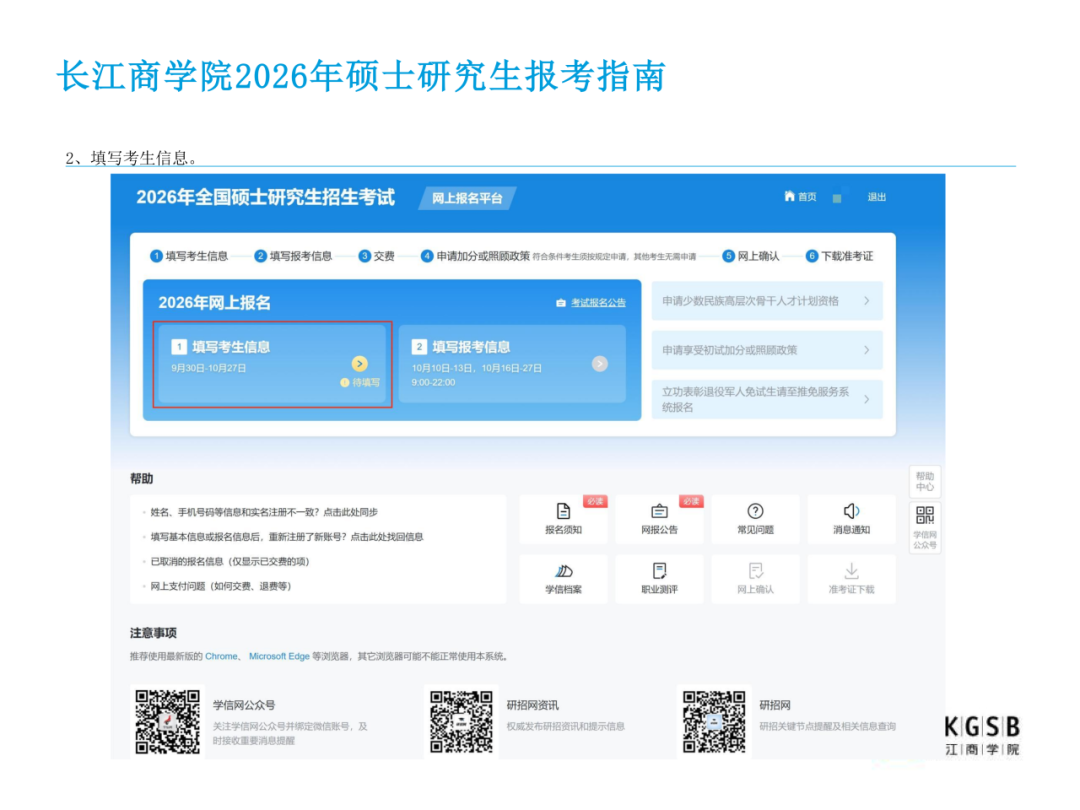Expand 申请享受初试加分或照顾政策 row
Viewport: 1080px width, 810px height.
tap(866, 350)
